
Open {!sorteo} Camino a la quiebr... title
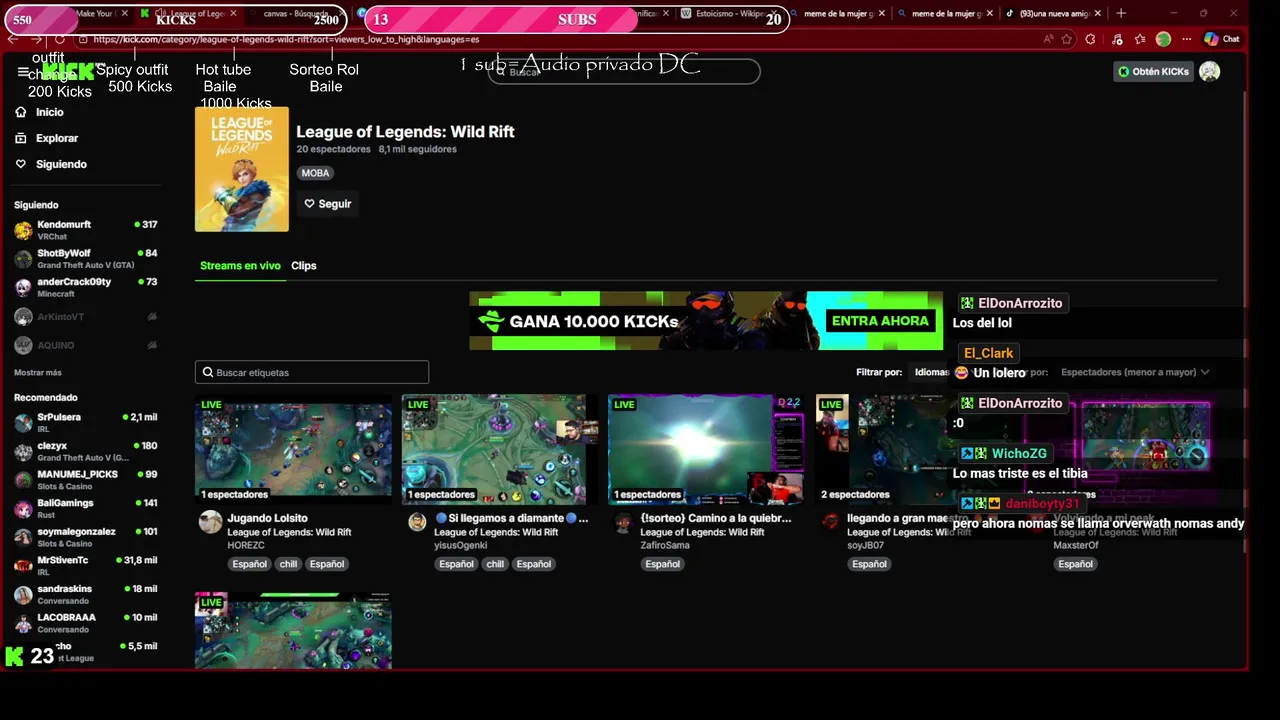coord(716,518)
